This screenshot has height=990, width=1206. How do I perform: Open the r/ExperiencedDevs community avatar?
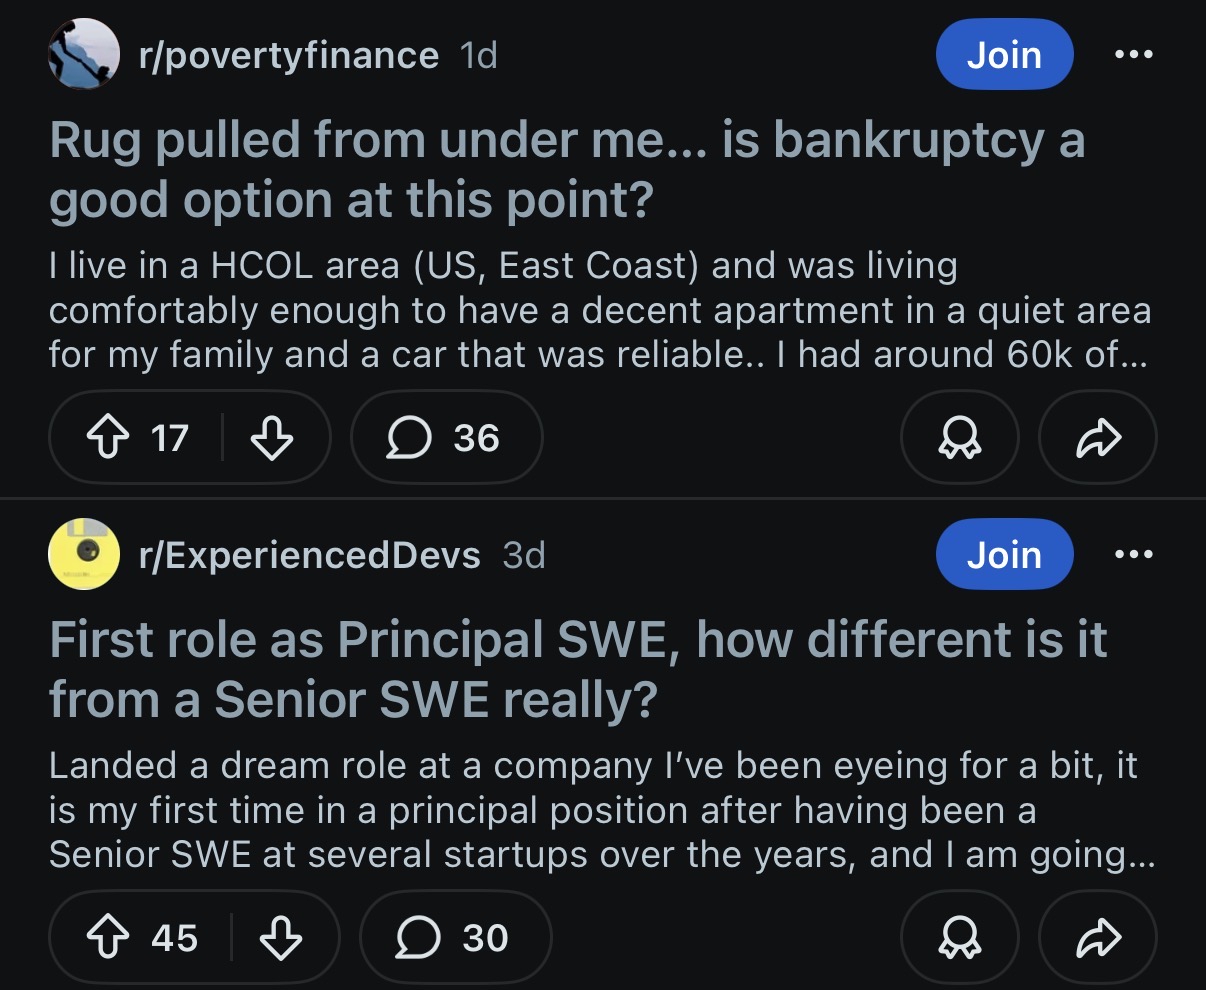click(84, 555)
